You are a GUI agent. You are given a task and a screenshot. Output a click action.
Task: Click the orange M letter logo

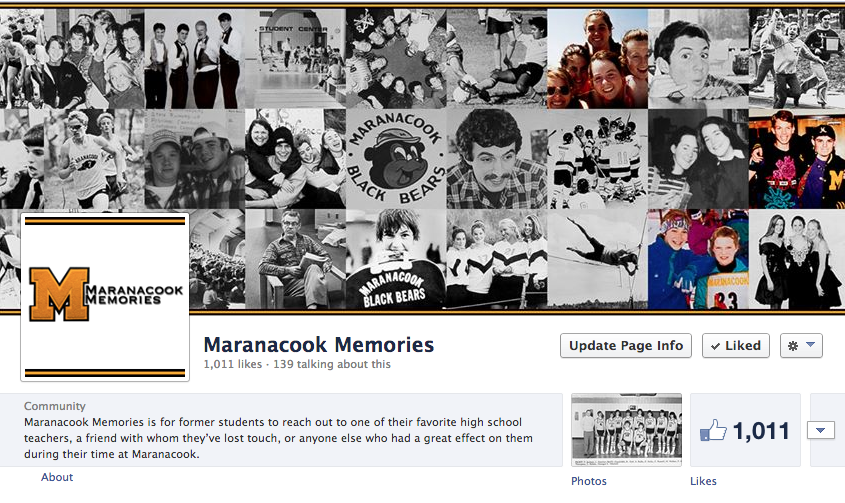pos(59,294)
